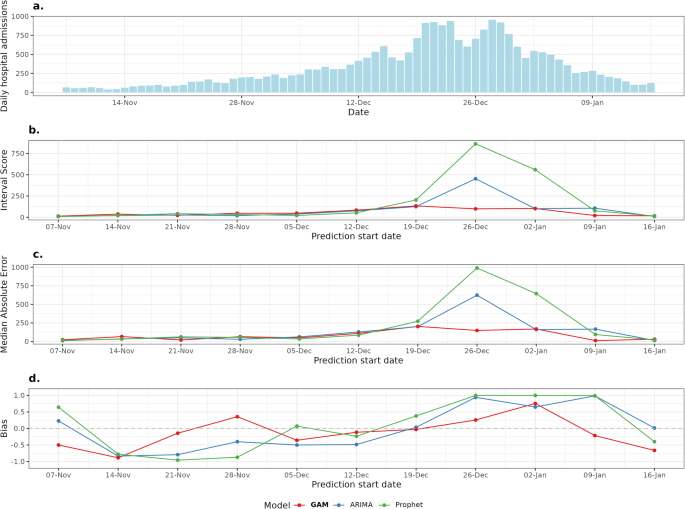Select the Prophet legend label
Image resolution: width=685 pixels, height=509 pixels.
click(409, 505)
